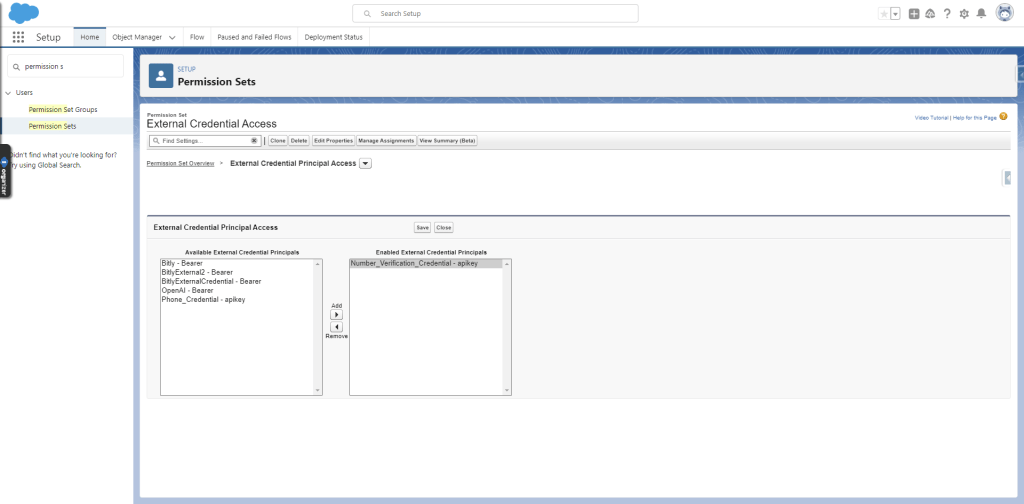Image resolution: width=1024 pixels, height=504 pixels.
Task: Click the Find Settings search field
Action: pos(204,140)
